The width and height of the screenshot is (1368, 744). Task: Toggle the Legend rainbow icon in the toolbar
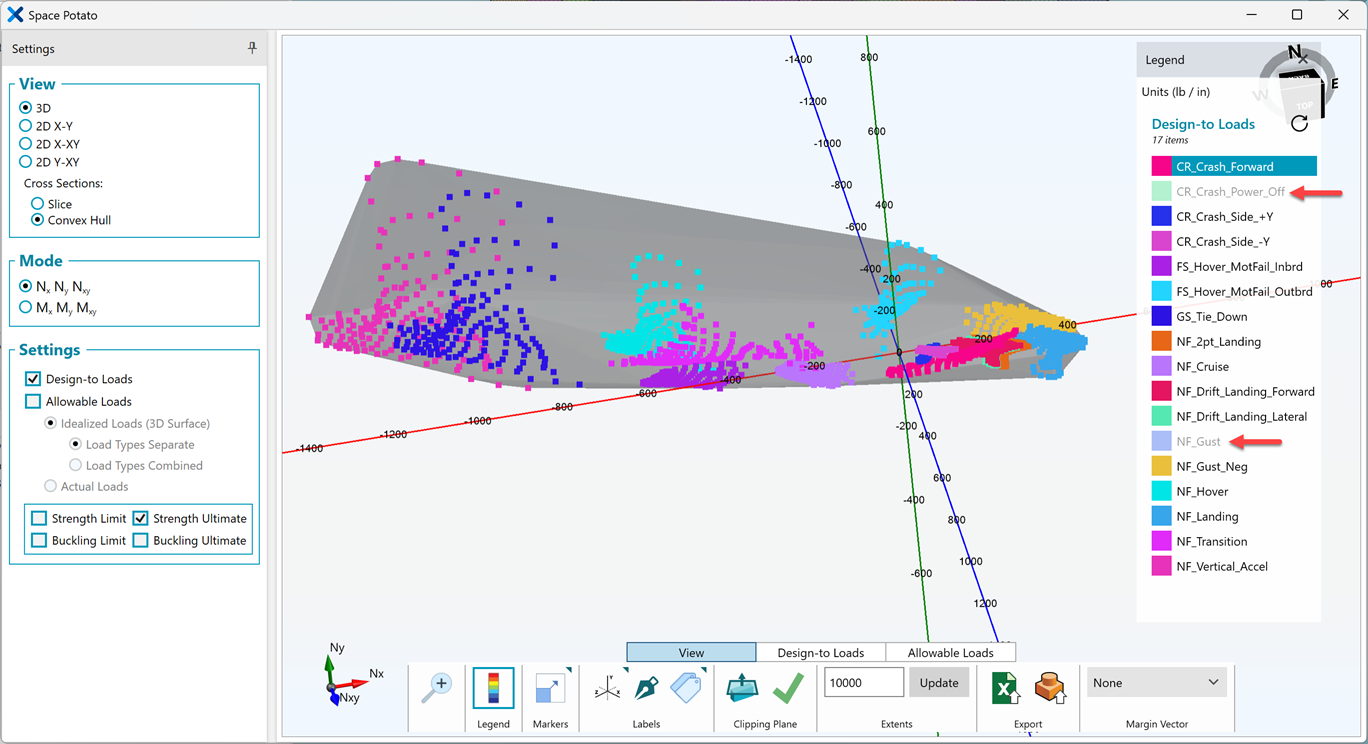[493, 688]
